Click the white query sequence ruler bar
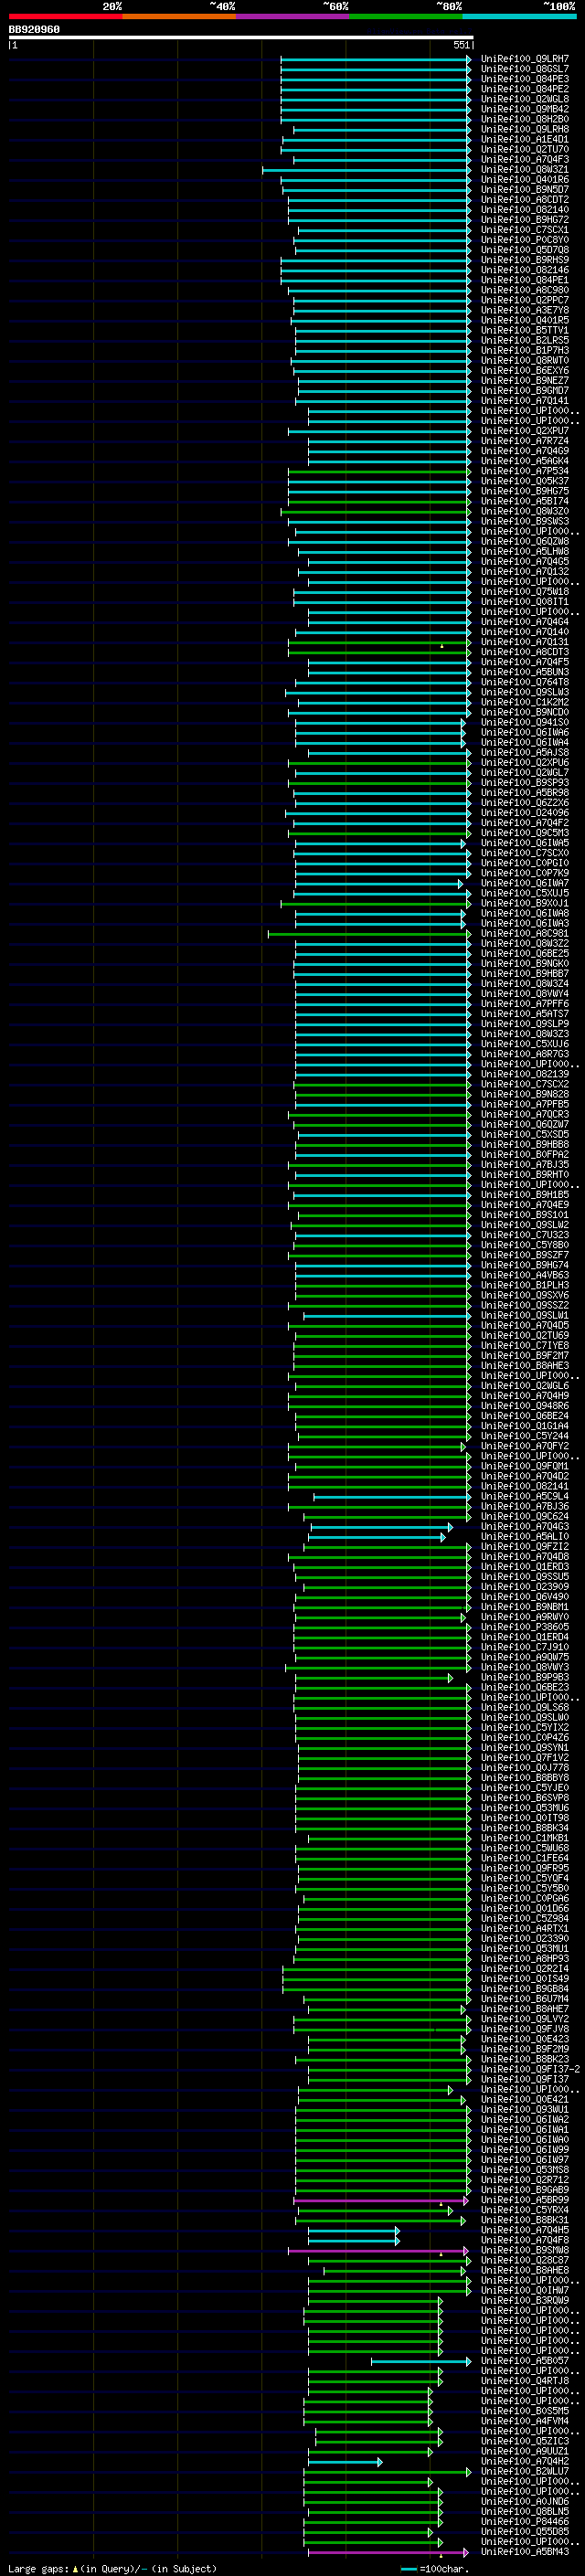Image resolution: width=585 pixels, height=2576 pixels. [x=241, y=38]
